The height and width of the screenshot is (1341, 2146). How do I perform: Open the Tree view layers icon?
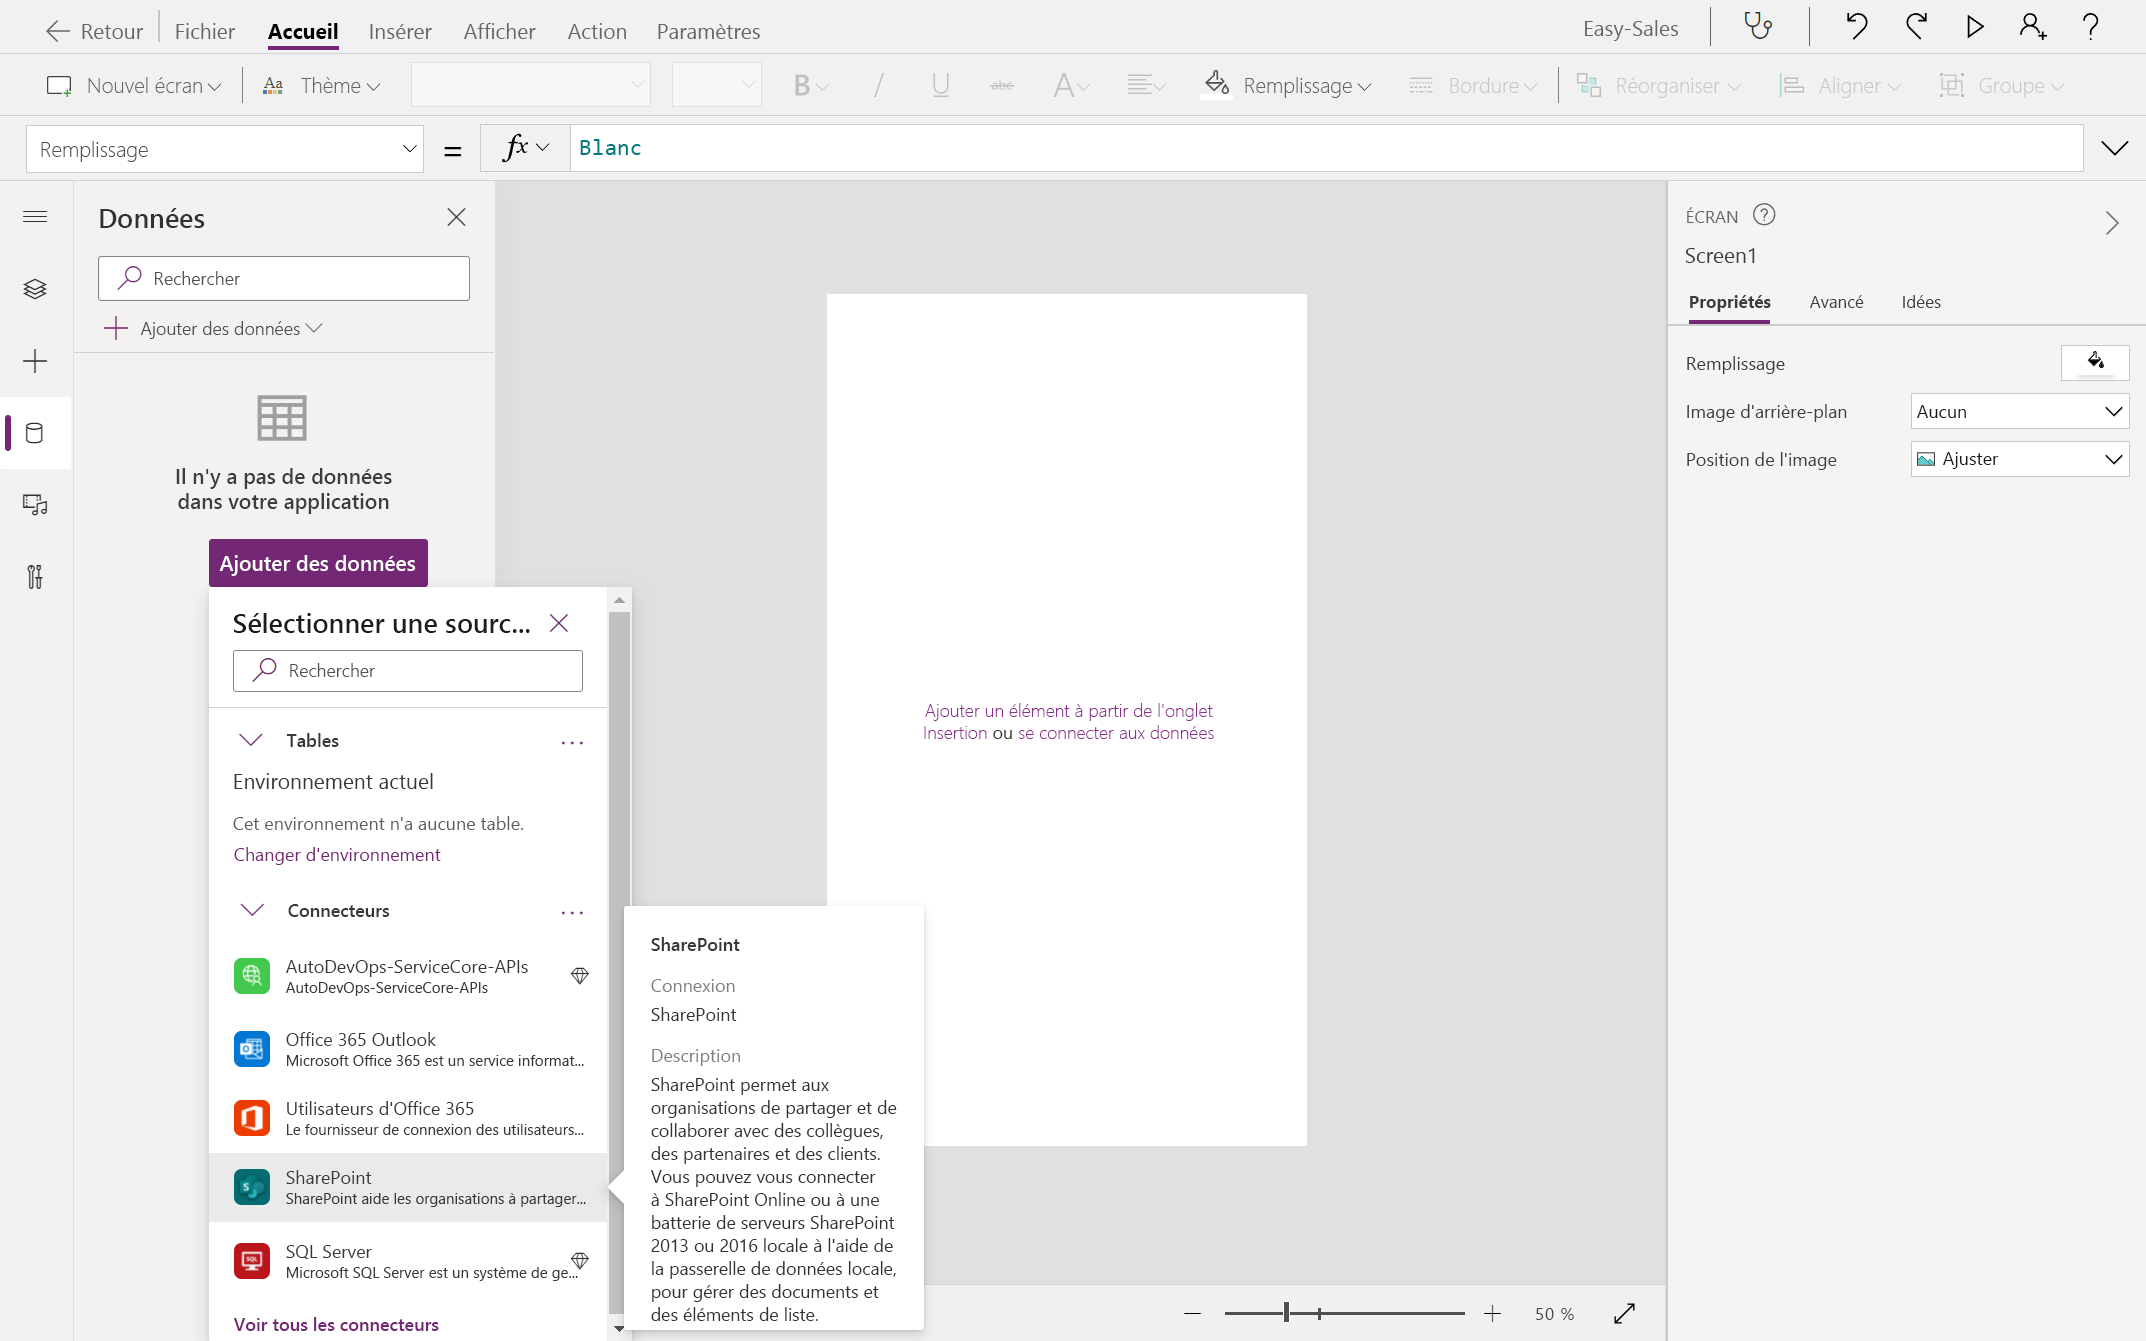35,289
